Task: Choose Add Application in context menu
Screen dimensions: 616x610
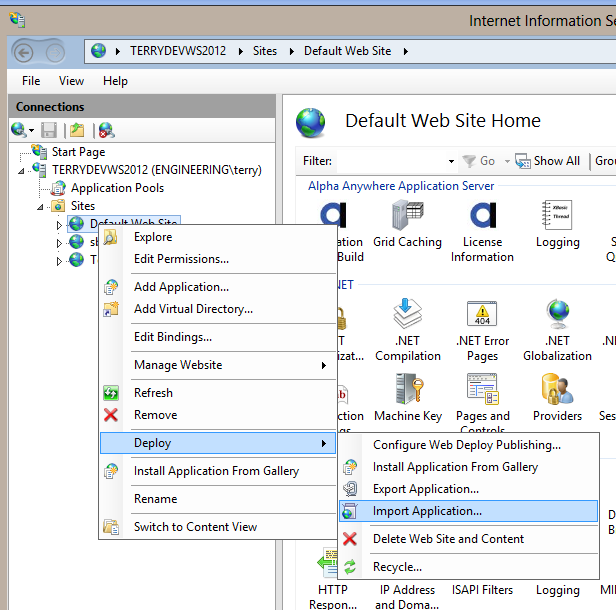Action: tap(218, 287)
